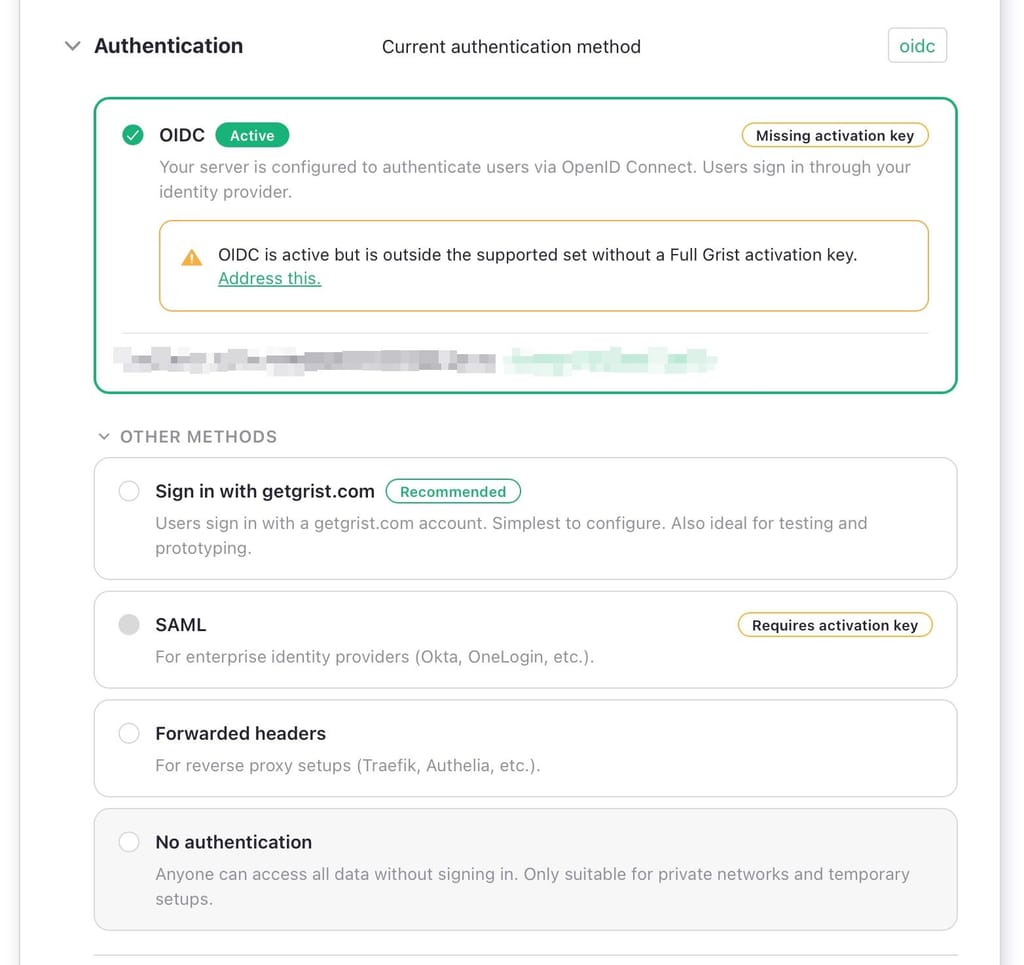The image size is (1024, 965).
Task: Click the green Active status pill
Action: pos(252,135)
